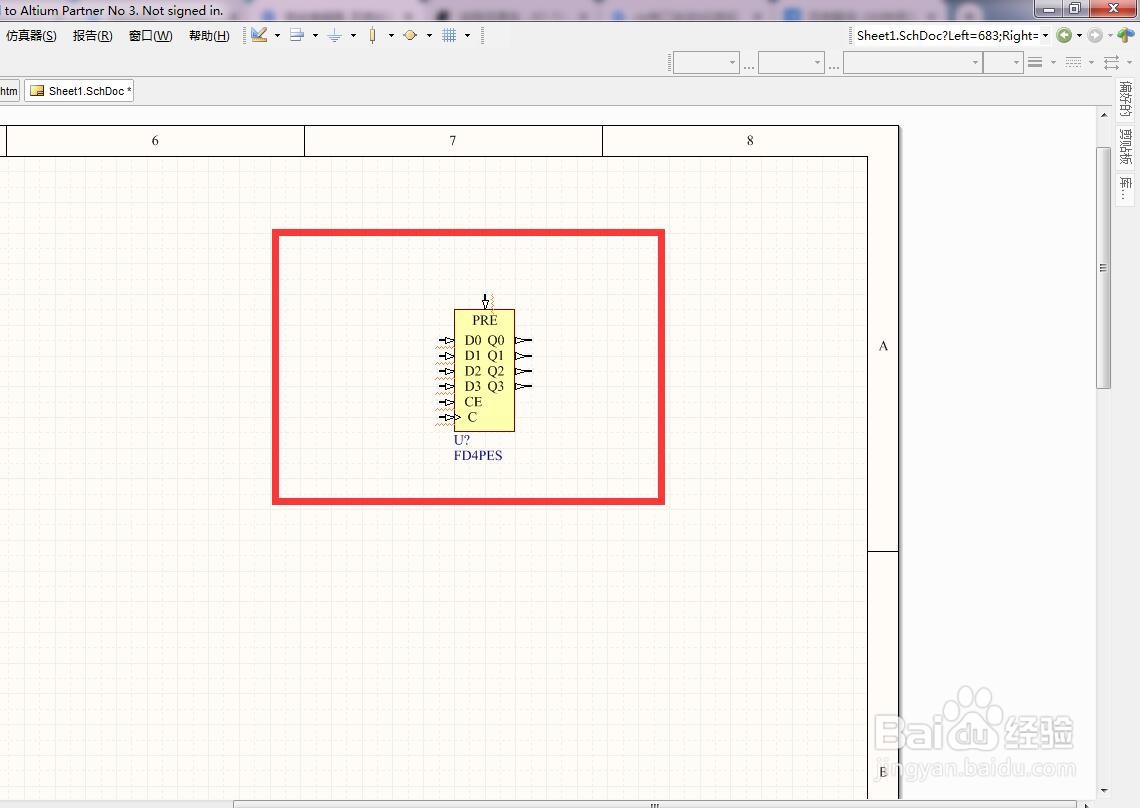Click the PRE pin label

pos(485,320)
